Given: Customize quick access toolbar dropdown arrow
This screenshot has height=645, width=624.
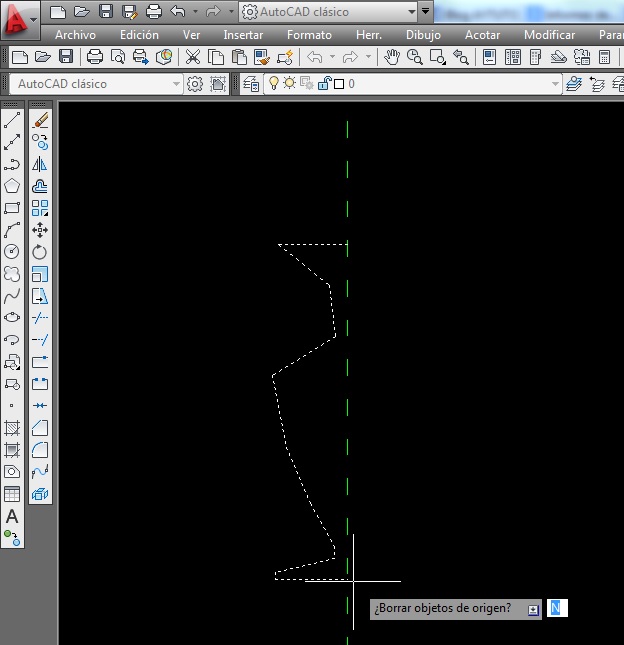Looking at the screenshot, I should tap(425, 11).
